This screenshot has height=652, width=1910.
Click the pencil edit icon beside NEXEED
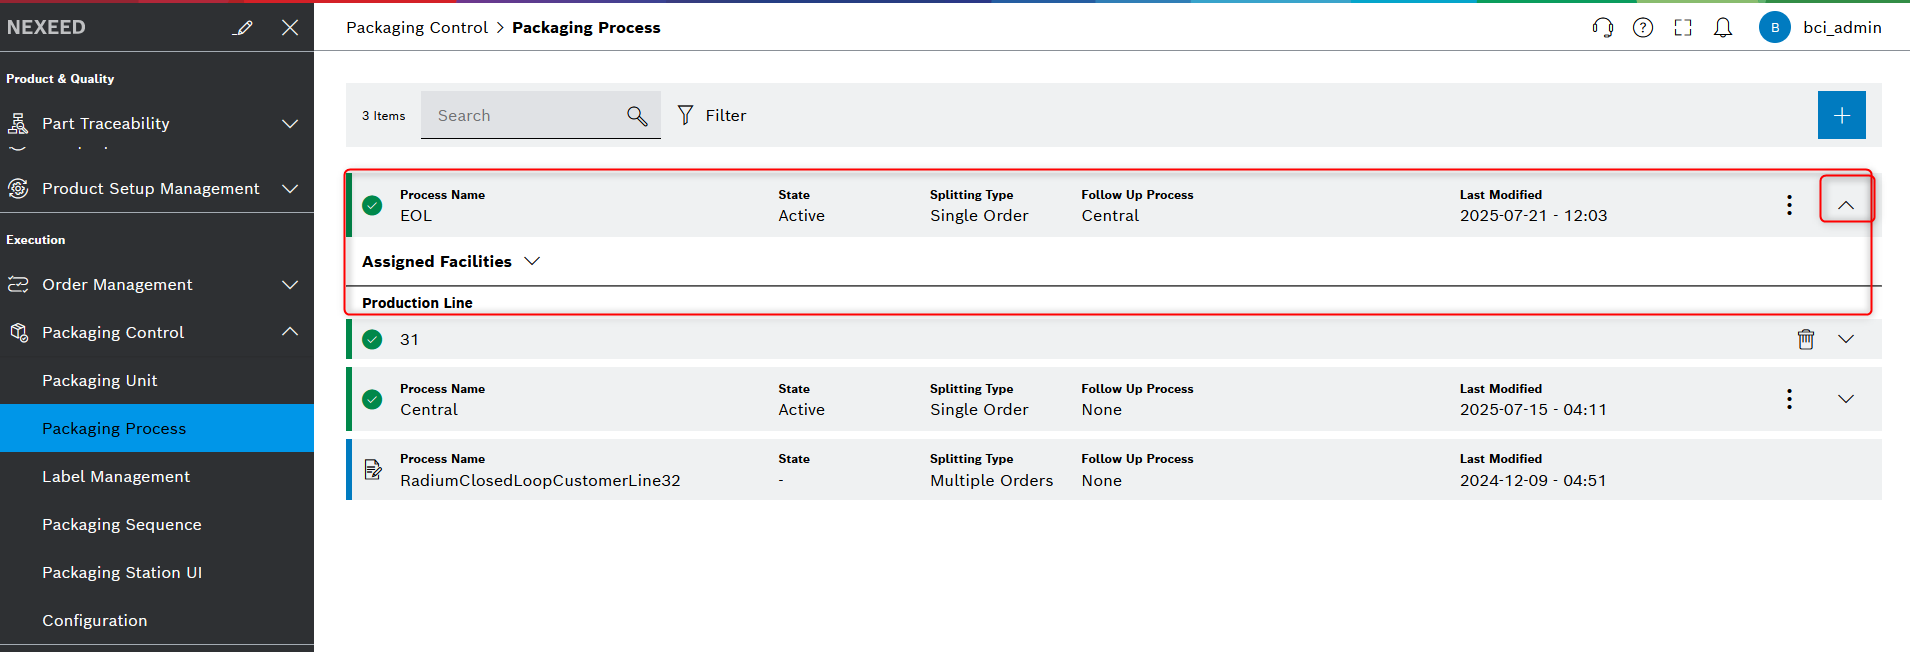point(243,28)
